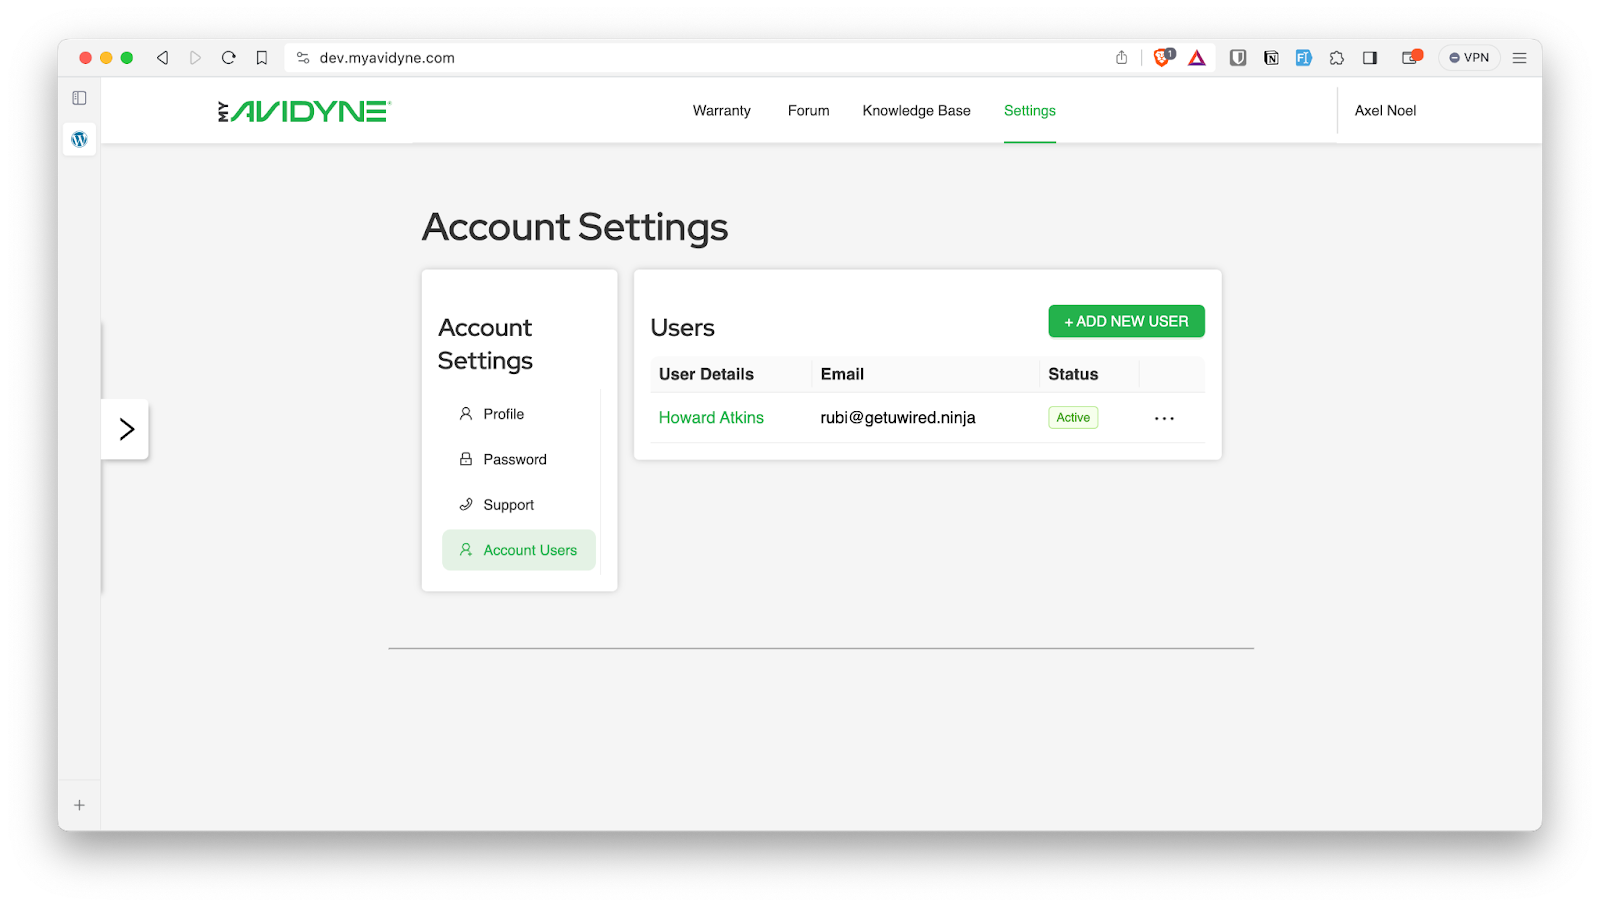1600x907 pixels.
Task: Click the MyAvidyne logo
Action: (304, 111)
